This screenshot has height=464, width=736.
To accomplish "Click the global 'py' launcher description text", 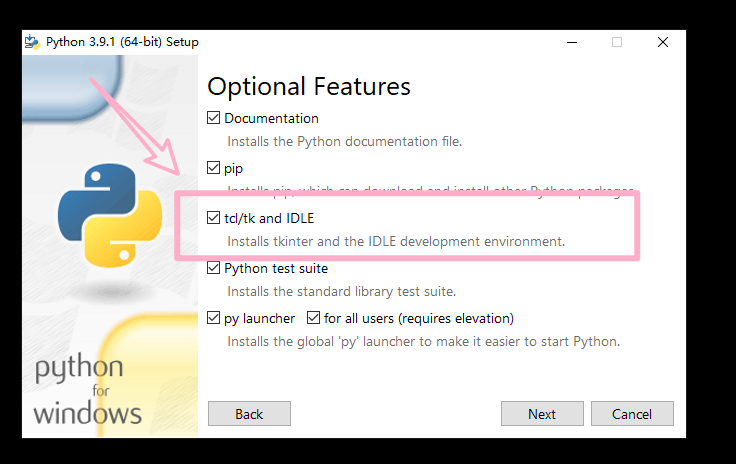I will (x=423, y=342).
